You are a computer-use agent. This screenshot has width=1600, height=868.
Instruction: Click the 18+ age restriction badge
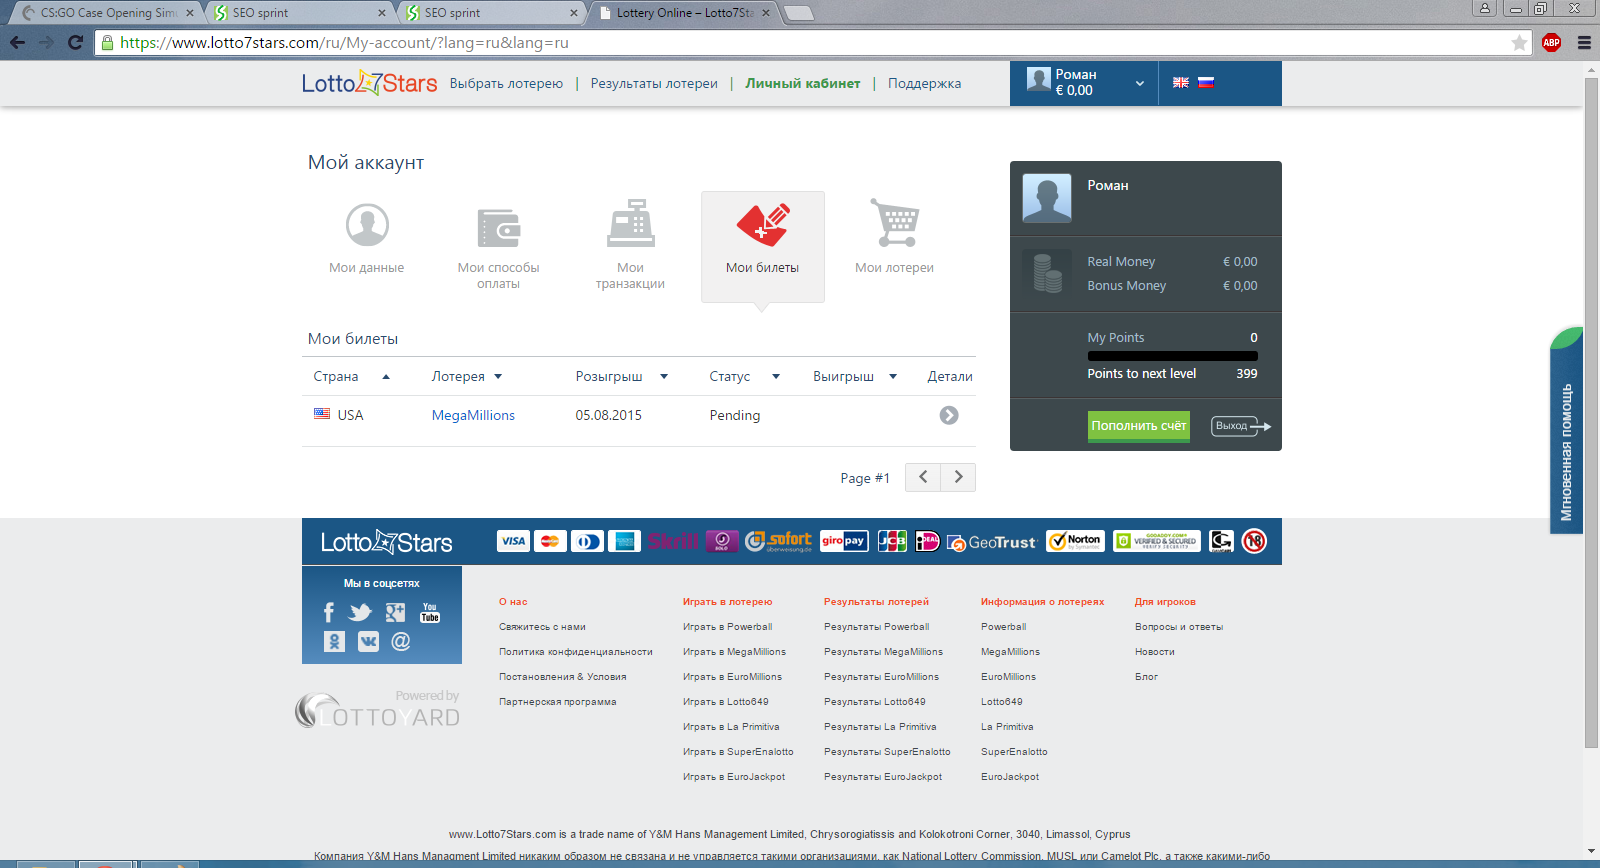coord(1254,541)
